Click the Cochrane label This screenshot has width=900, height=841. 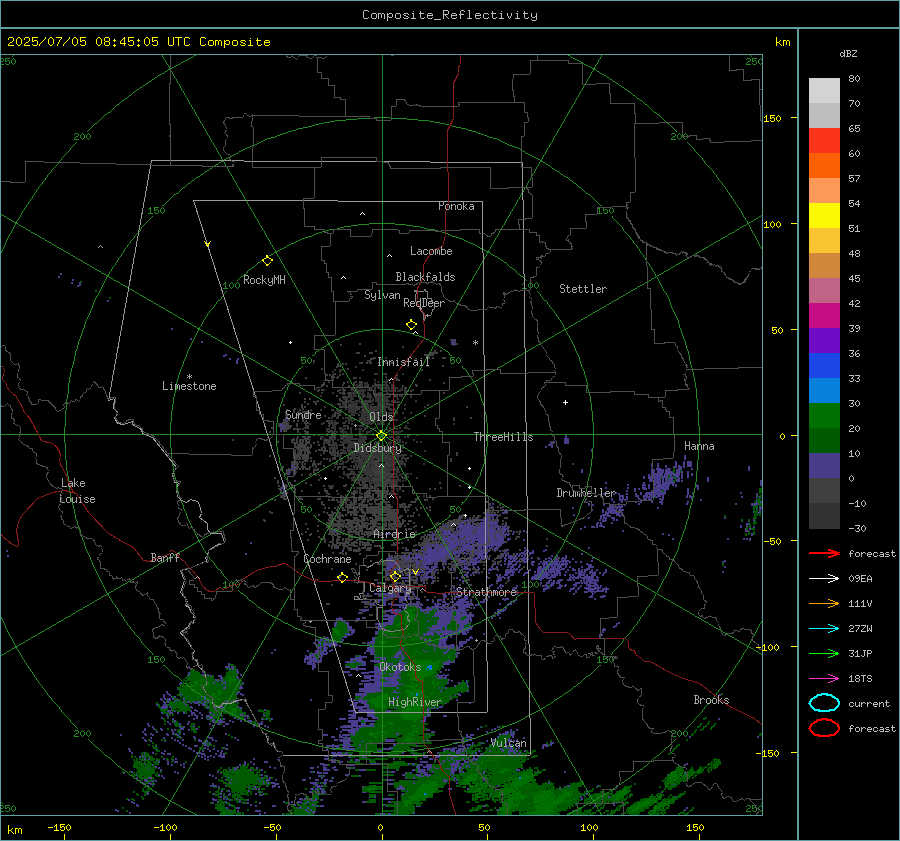[327, 559]
